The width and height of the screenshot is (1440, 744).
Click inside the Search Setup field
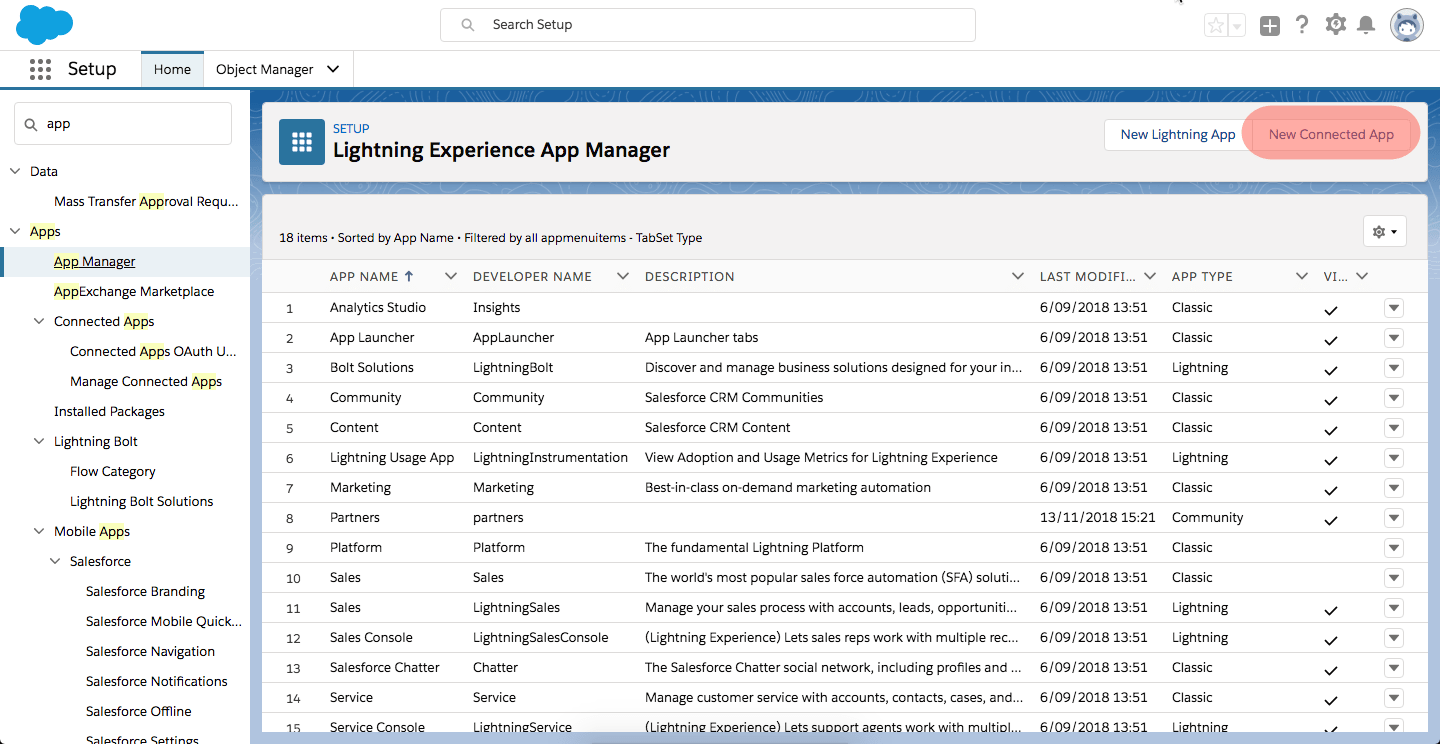(707, 24)
